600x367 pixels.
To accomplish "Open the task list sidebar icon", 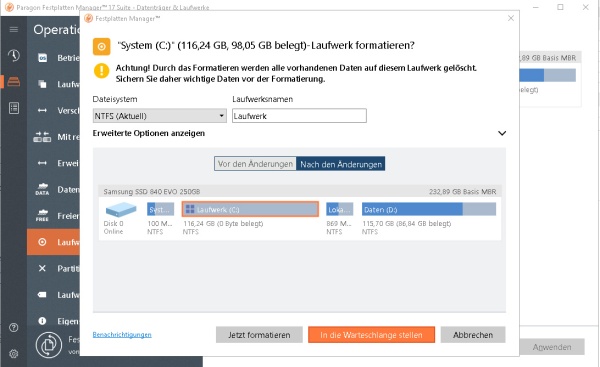I will click(x=14, y=108).
